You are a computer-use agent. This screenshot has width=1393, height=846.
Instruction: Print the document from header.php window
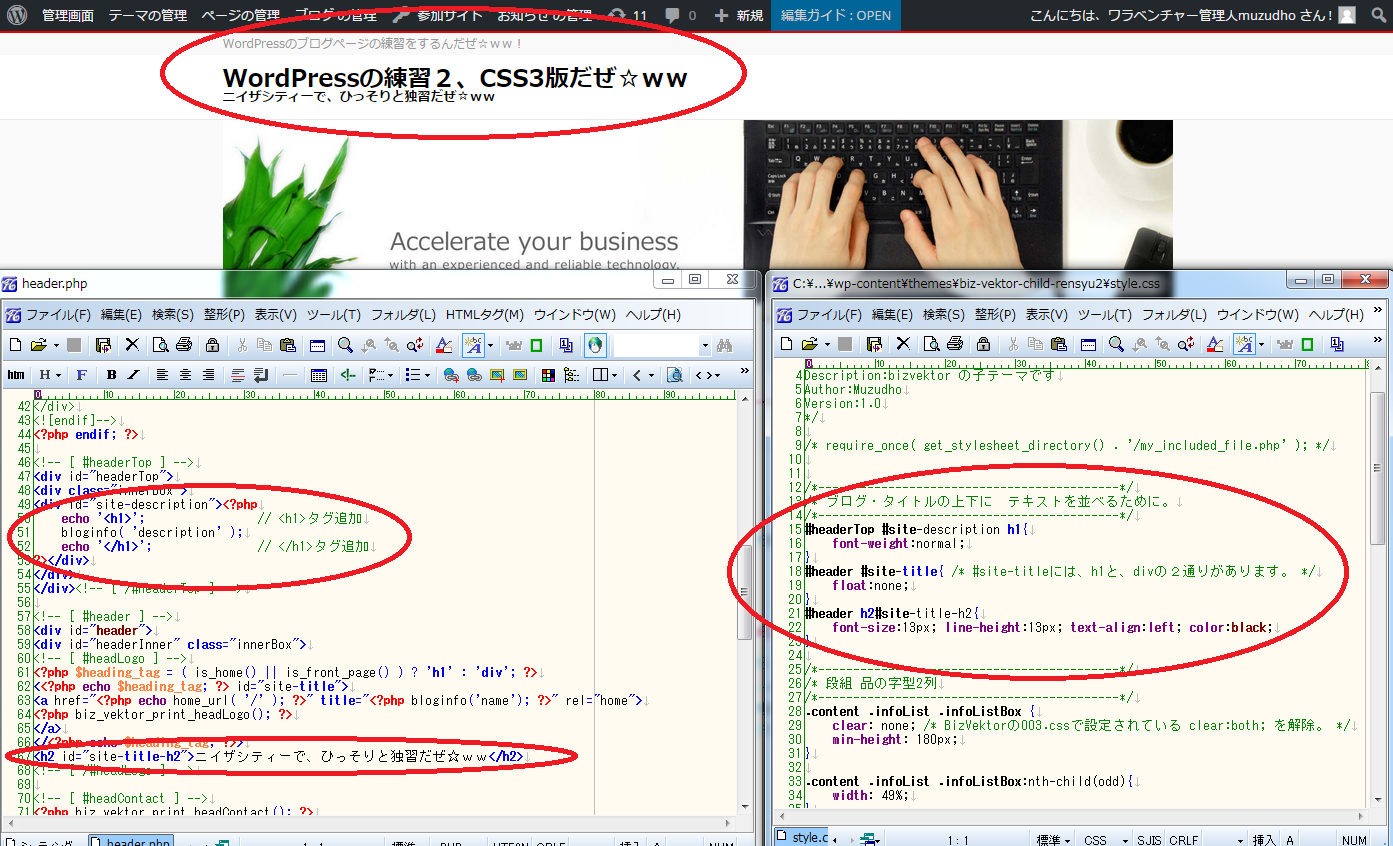click(184, 345)
